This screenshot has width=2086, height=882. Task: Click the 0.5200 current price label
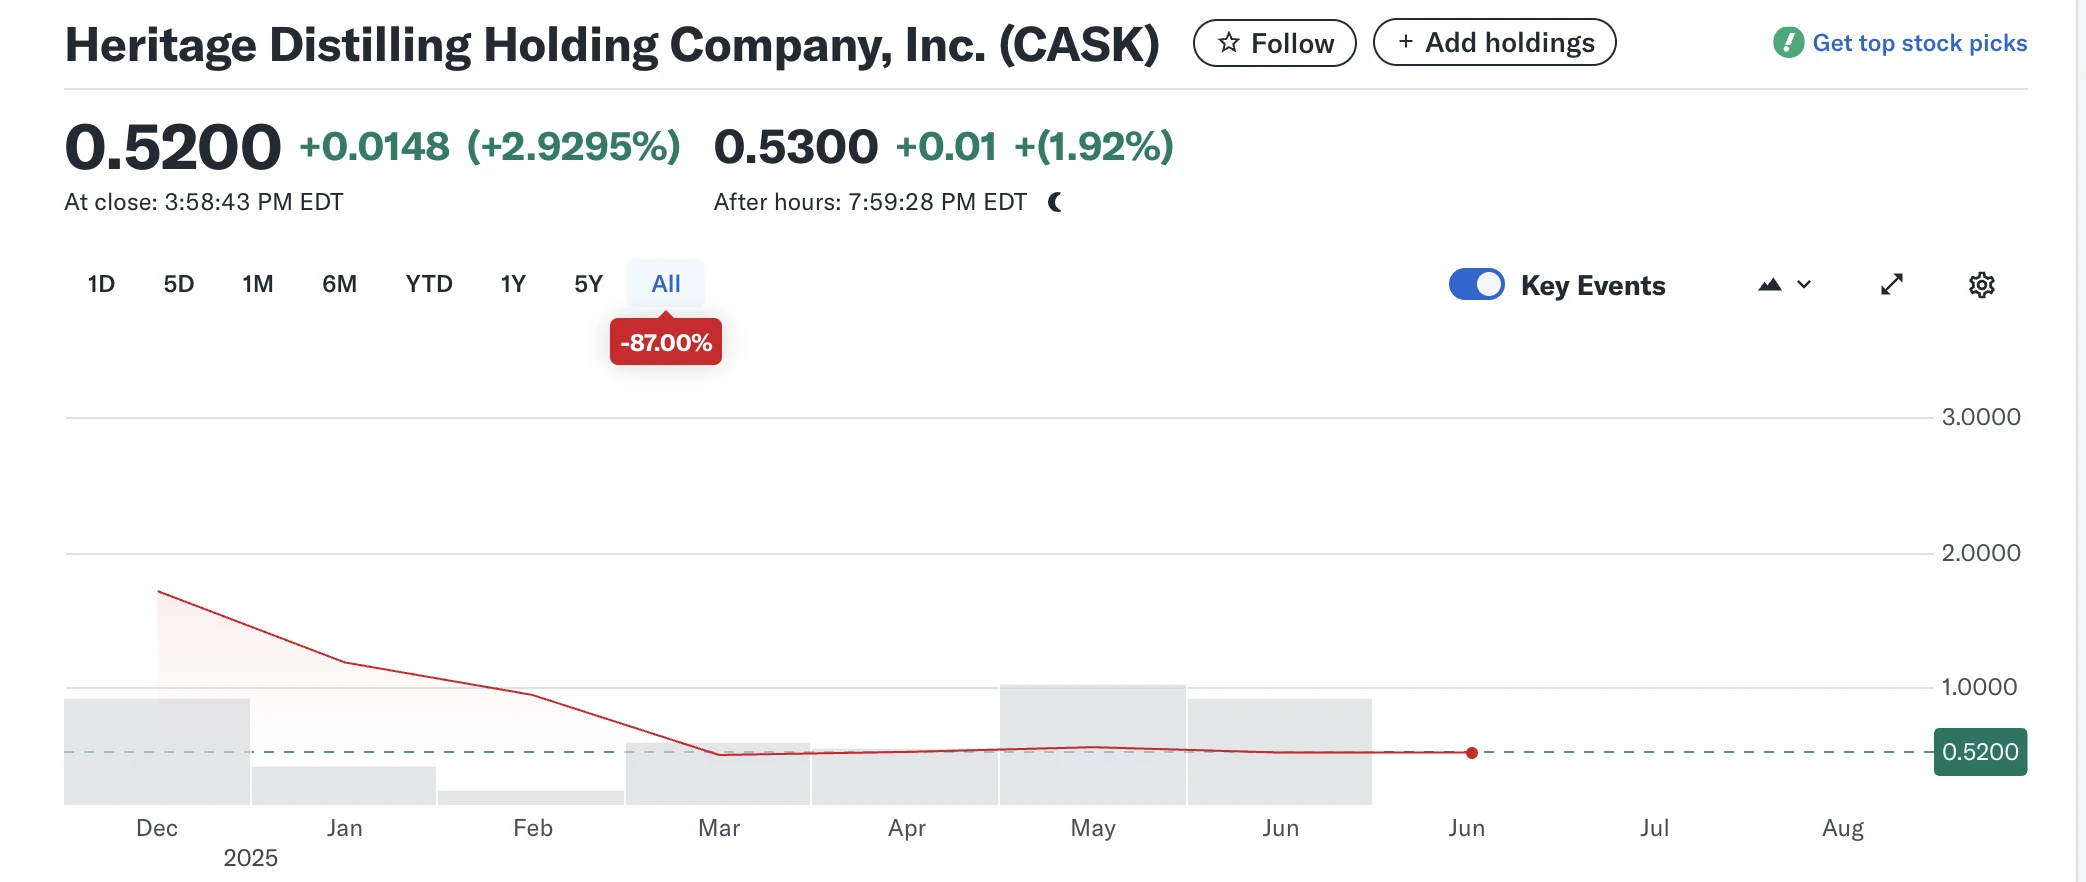pos(1980,752)
